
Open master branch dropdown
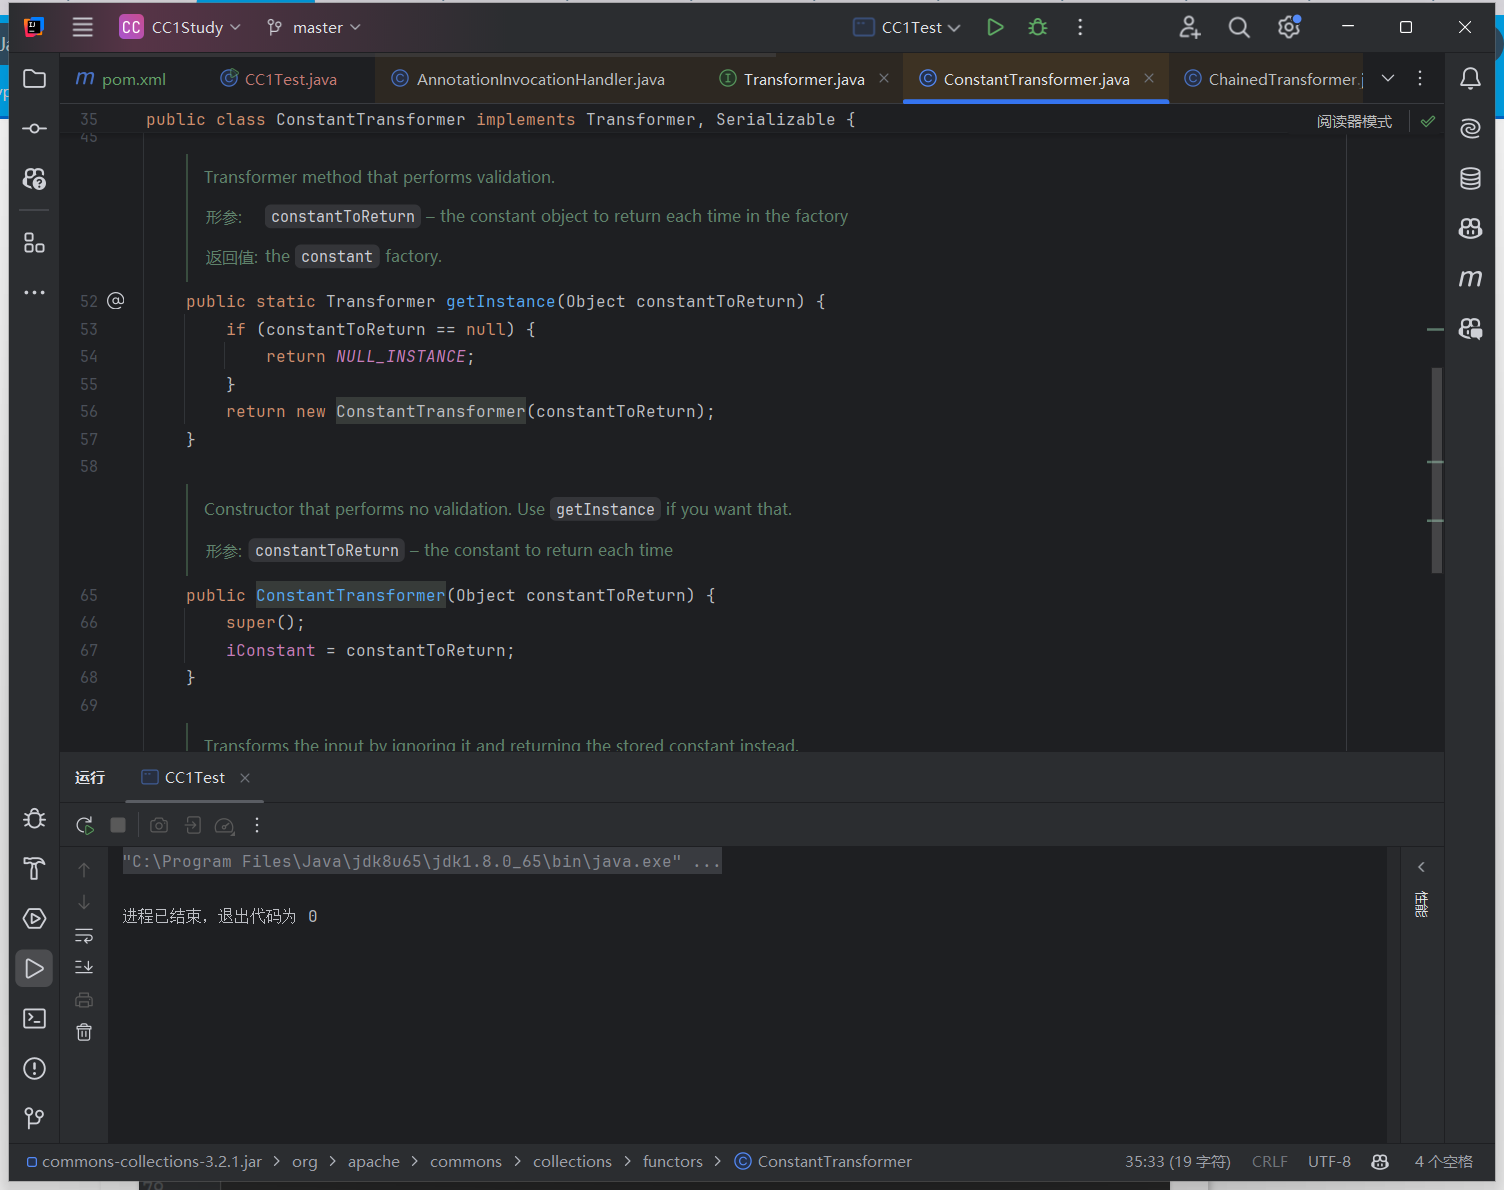(314, 28)
